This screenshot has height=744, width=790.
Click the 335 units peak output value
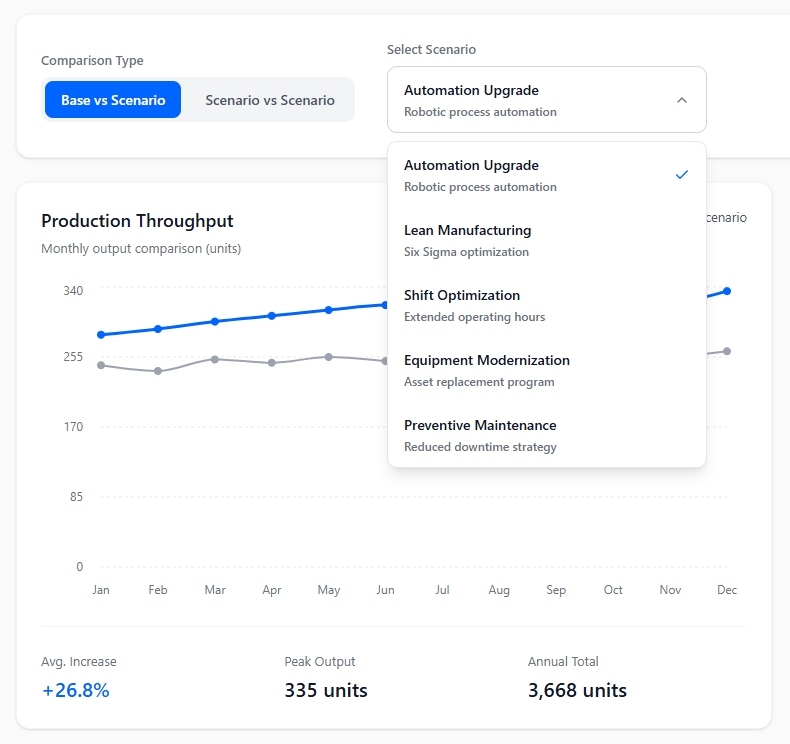(x=326, y=690)
